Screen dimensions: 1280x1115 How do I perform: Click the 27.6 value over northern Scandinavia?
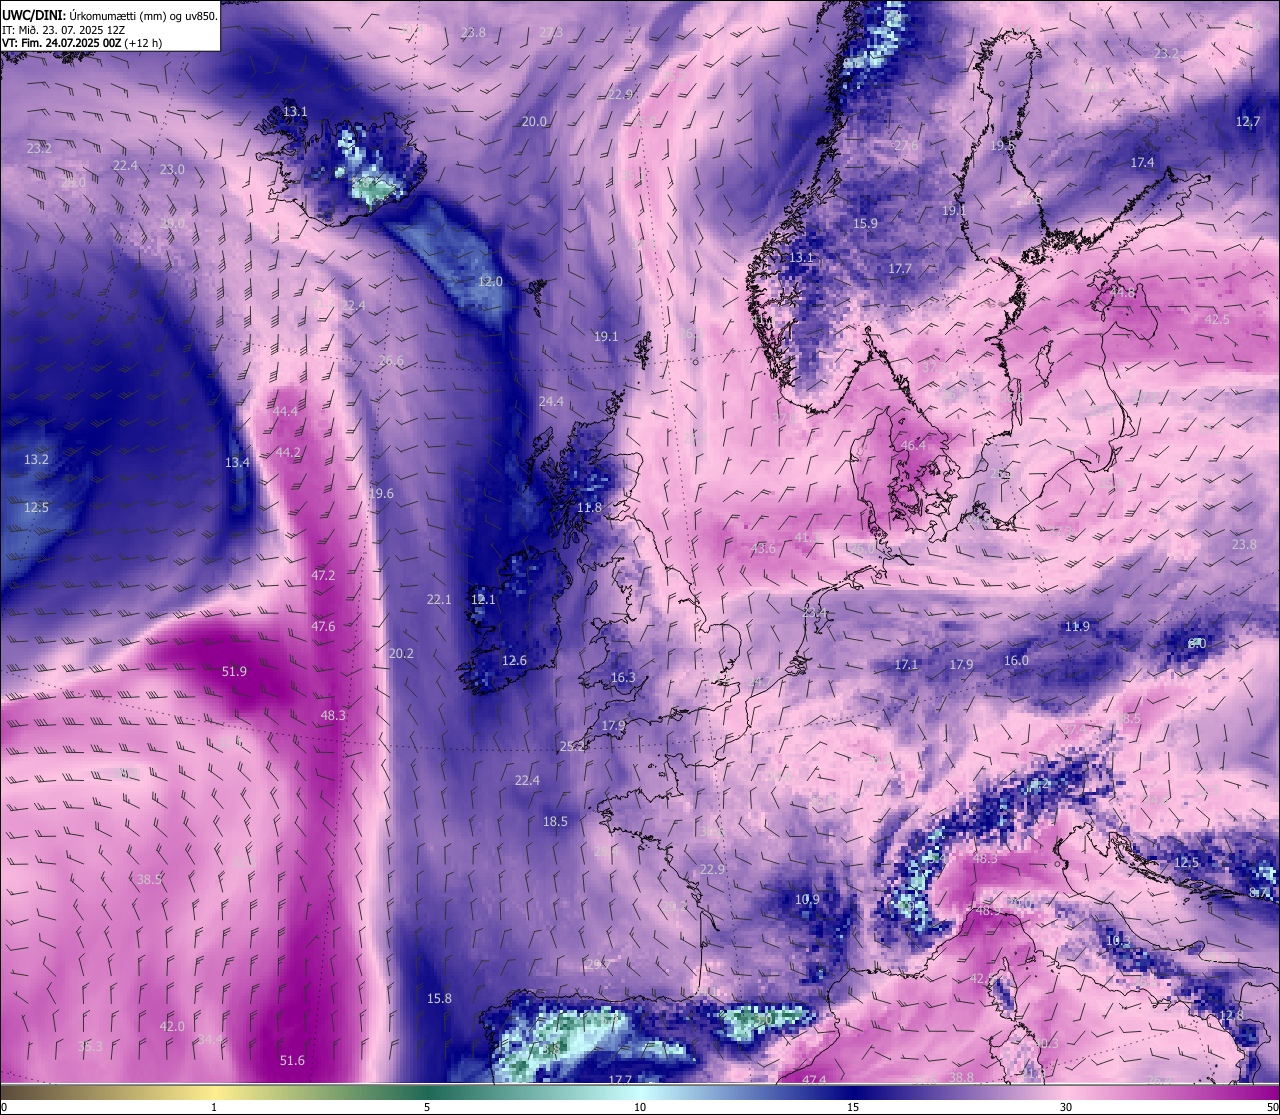tap(905, 145)
